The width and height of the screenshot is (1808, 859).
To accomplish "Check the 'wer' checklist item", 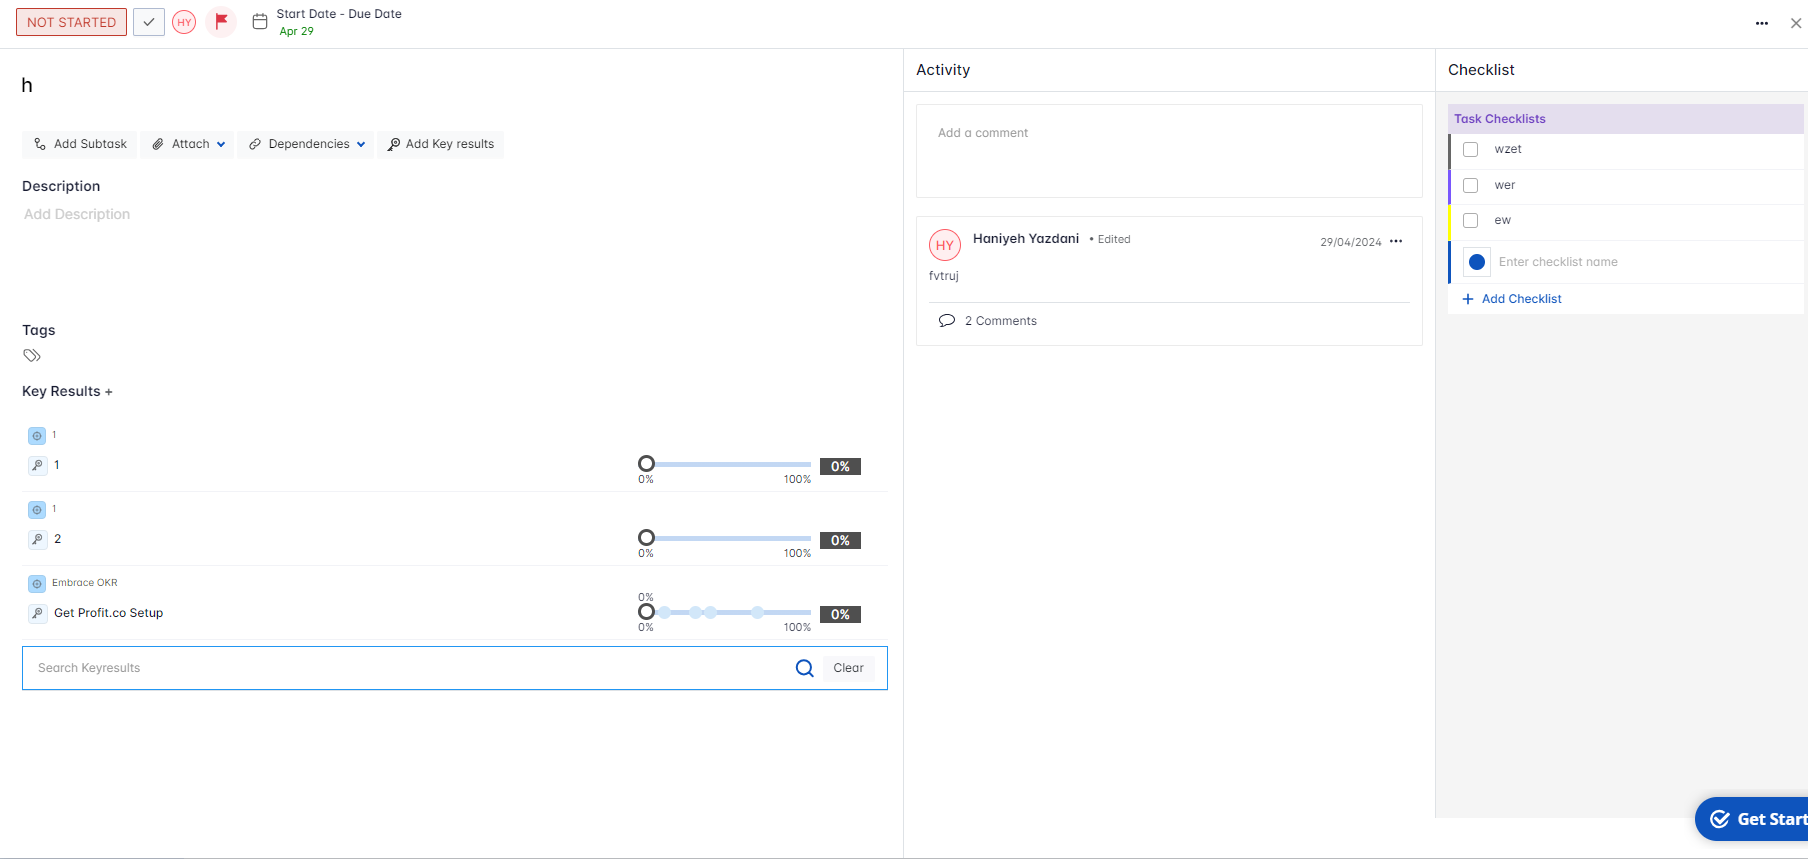I will 1470,185.
